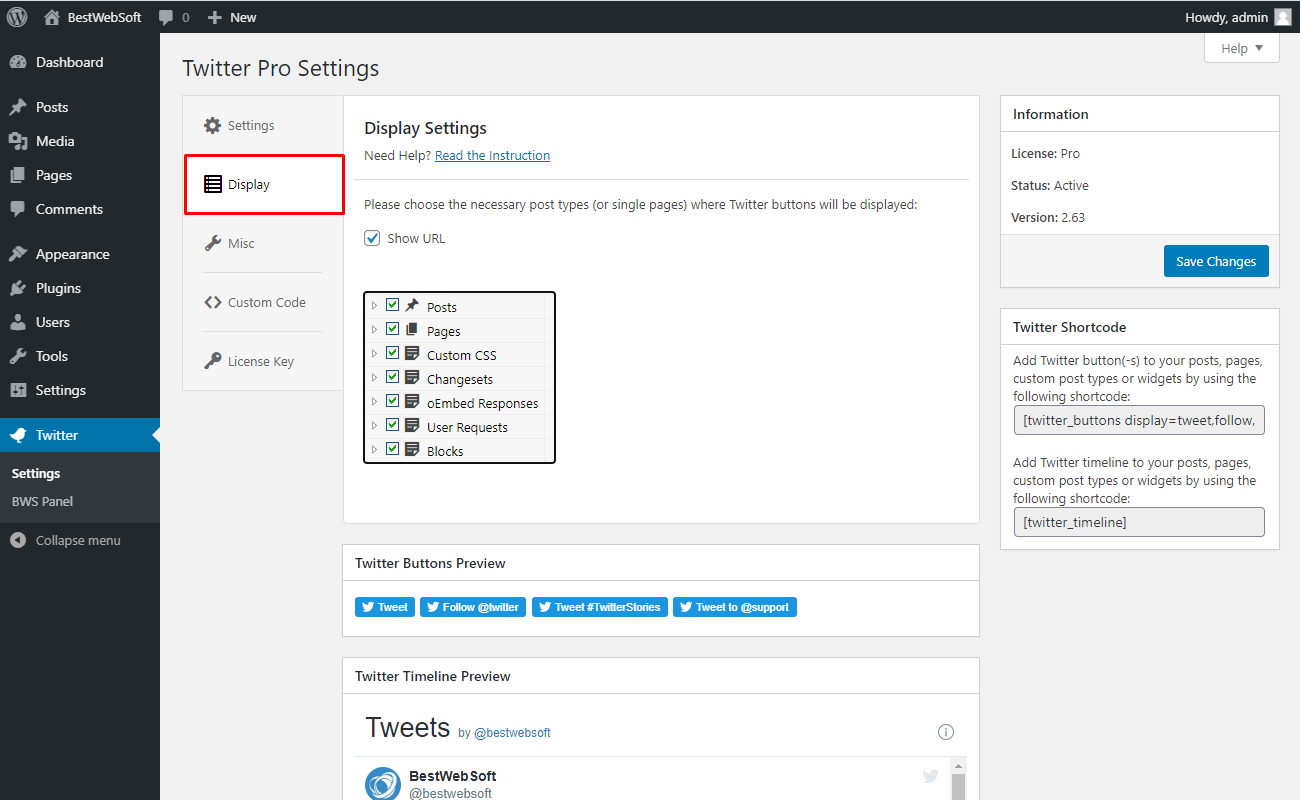The width and height of the screenshot is (1300, 800).
Task: Expand the Custom CSS tree node
Action: click(x=375, y=353)
